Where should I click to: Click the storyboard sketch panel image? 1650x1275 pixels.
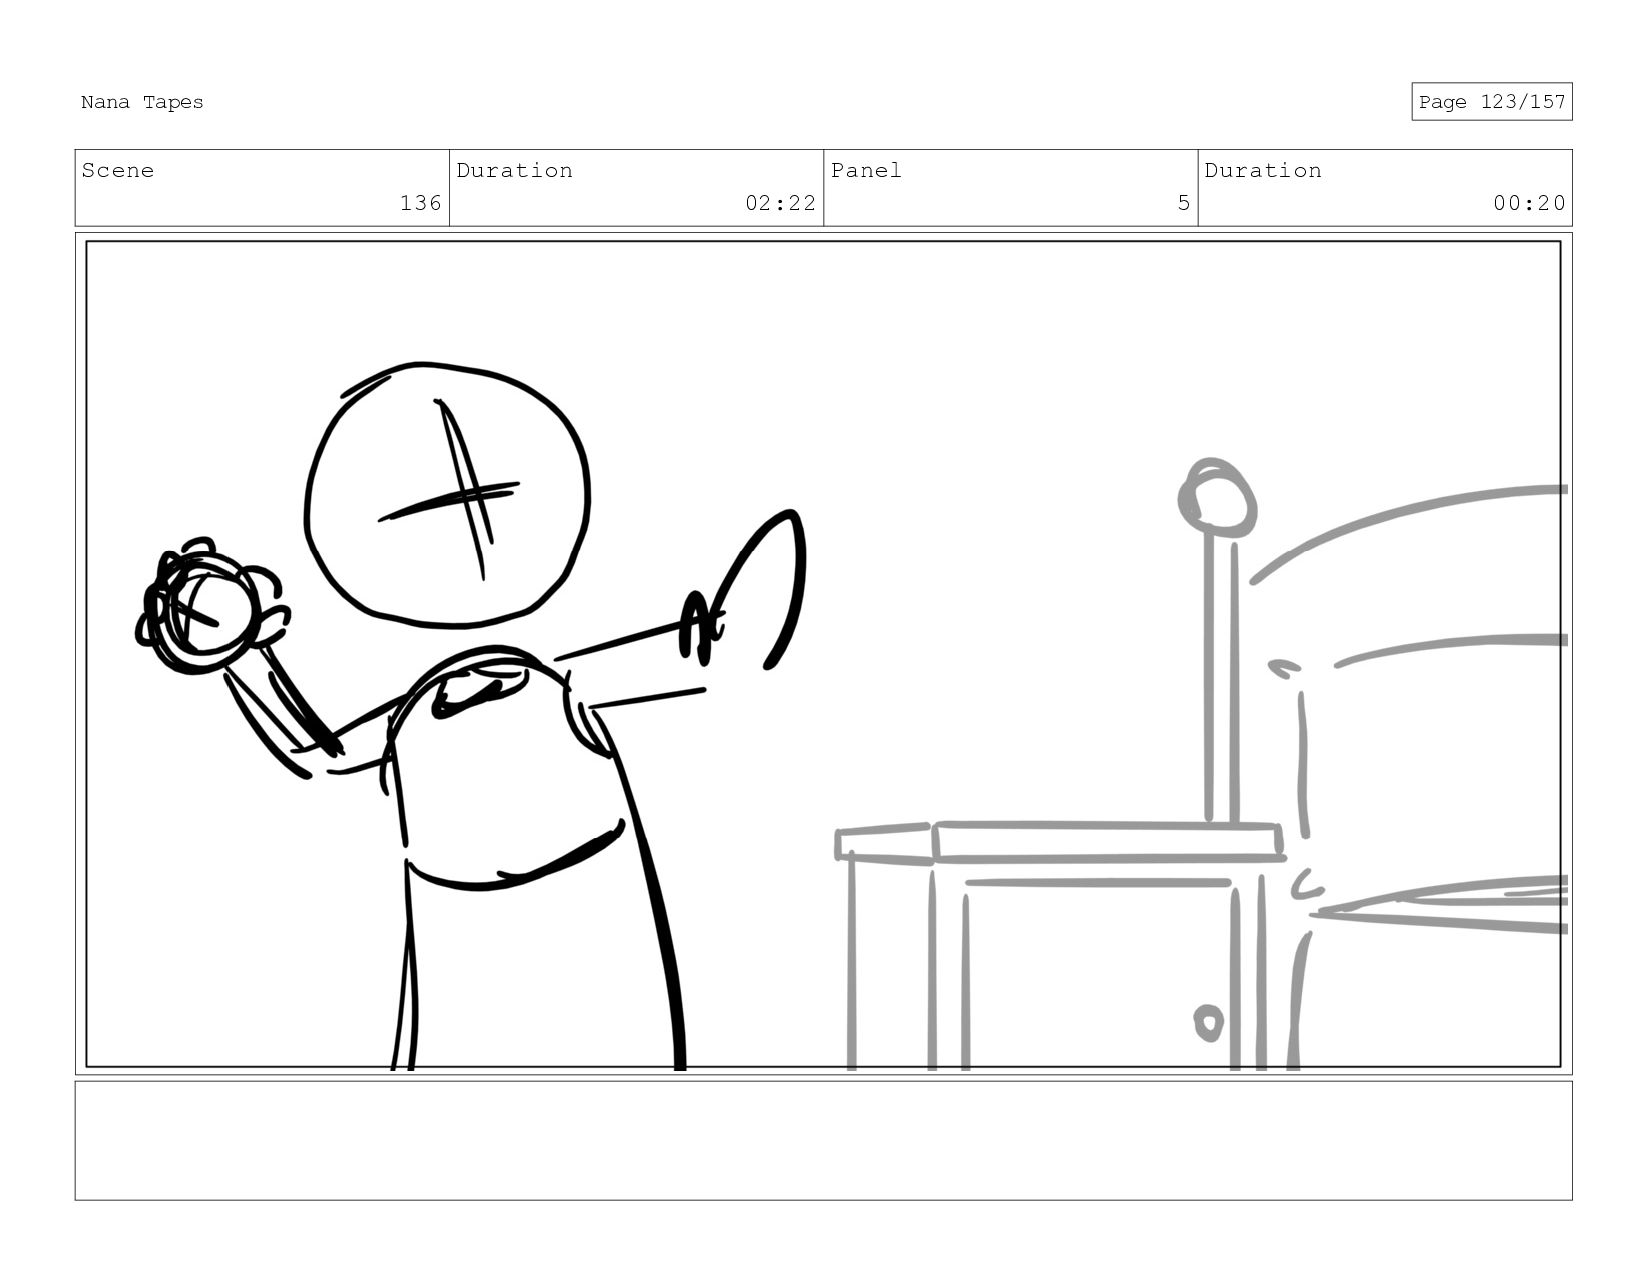pos(823,654)
